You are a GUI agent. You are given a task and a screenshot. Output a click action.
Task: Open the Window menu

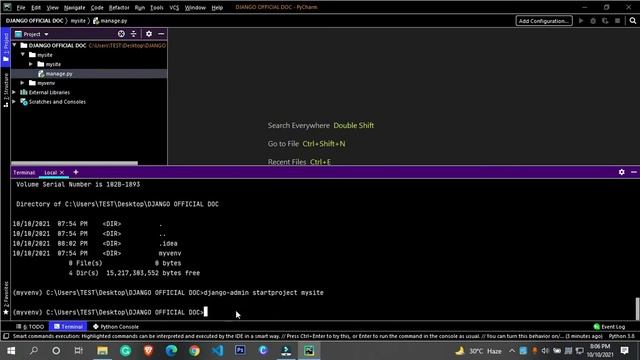195,7
